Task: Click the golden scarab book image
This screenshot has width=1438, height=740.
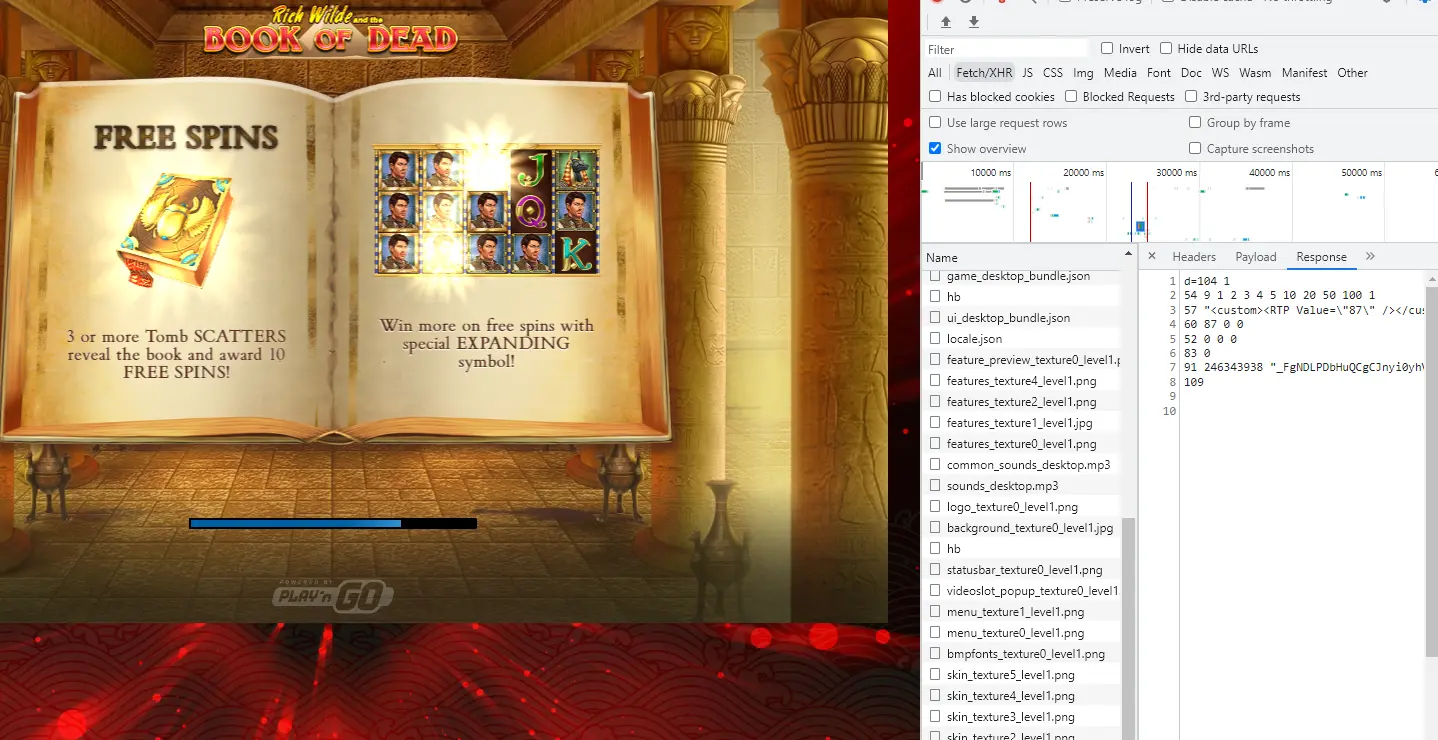Action: (175, 232)
